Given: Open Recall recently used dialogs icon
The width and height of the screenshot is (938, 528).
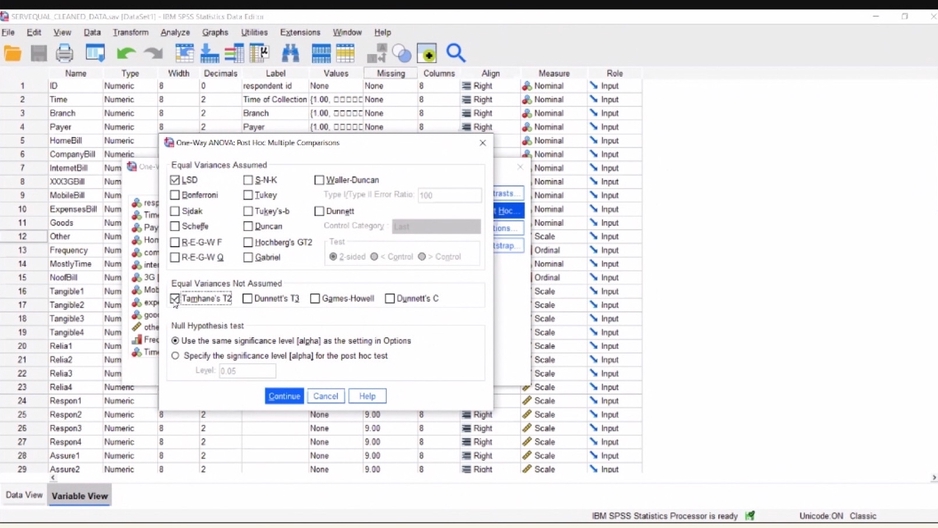Looking at the screenshot, I should pos(95,54).
